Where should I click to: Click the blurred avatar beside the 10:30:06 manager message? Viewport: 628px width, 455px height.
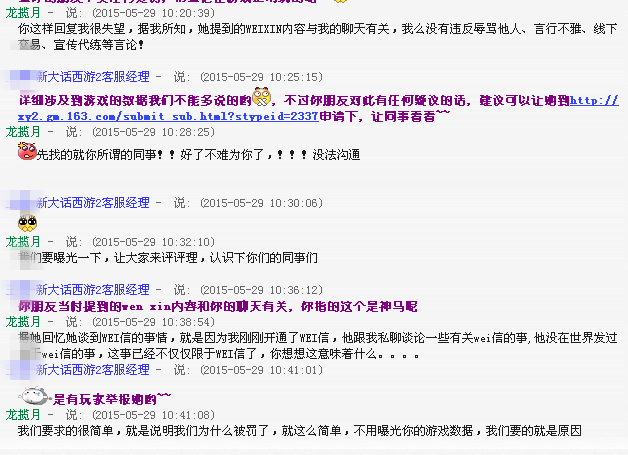click(20, 202)
